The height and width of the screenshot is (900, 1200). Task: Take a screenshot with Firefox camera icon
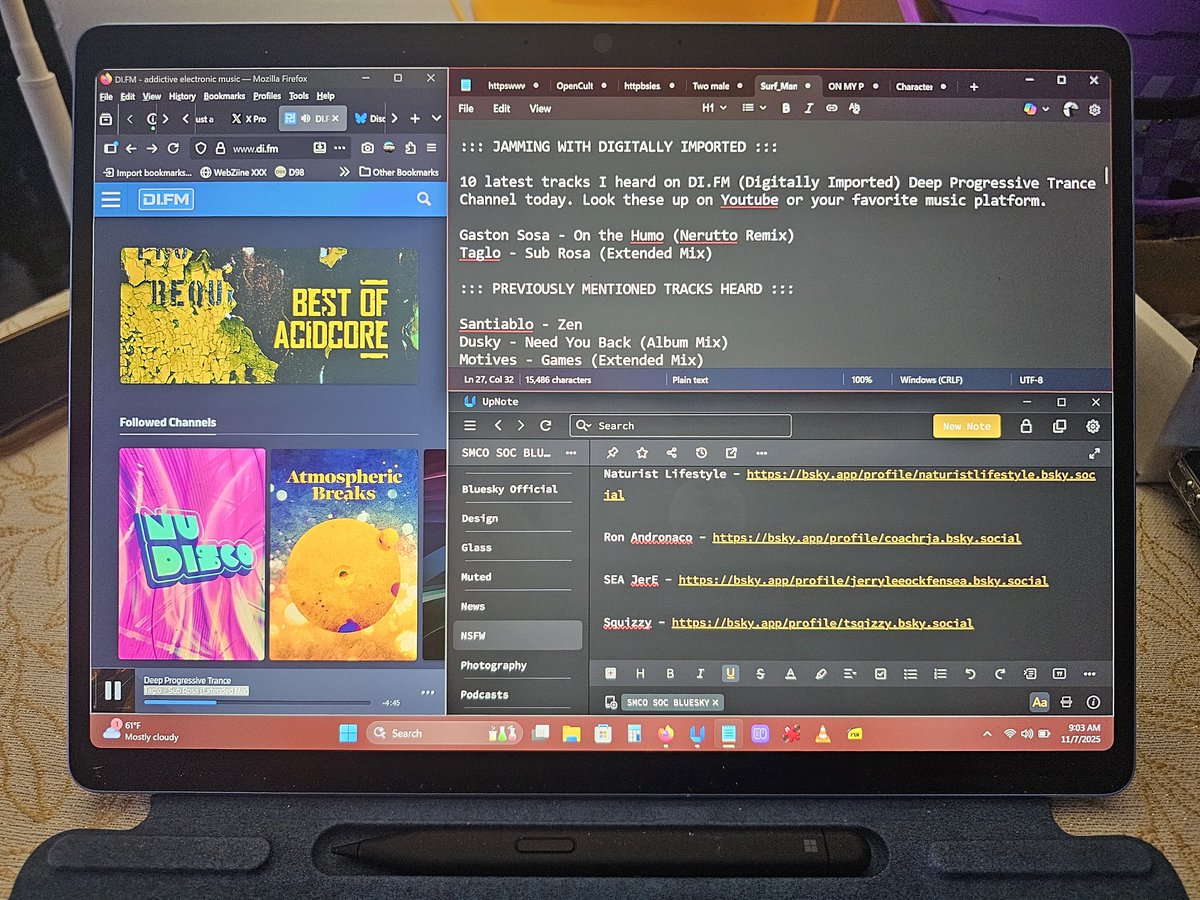coord(368,148)
